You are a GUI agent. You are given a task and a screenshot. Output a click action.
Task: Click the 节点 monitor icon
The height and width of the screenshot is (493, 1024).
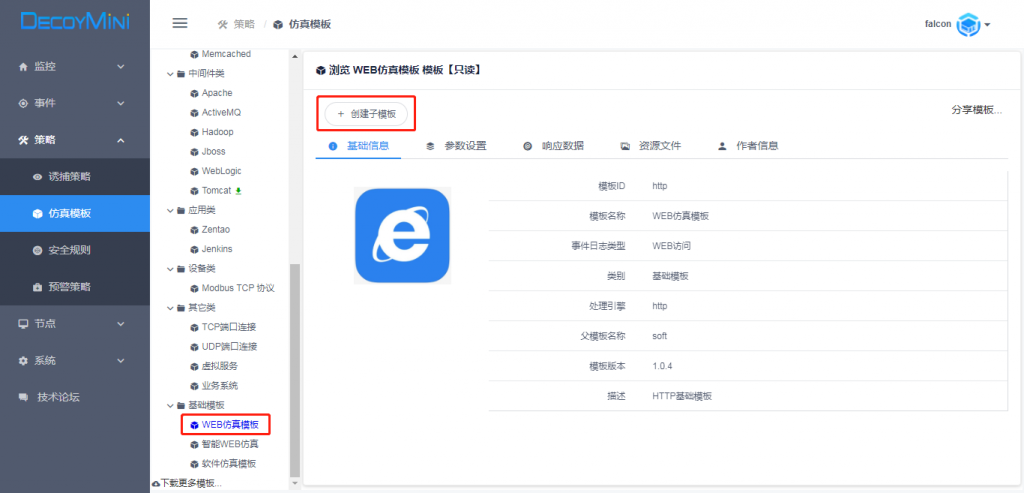tap(24, 324)
